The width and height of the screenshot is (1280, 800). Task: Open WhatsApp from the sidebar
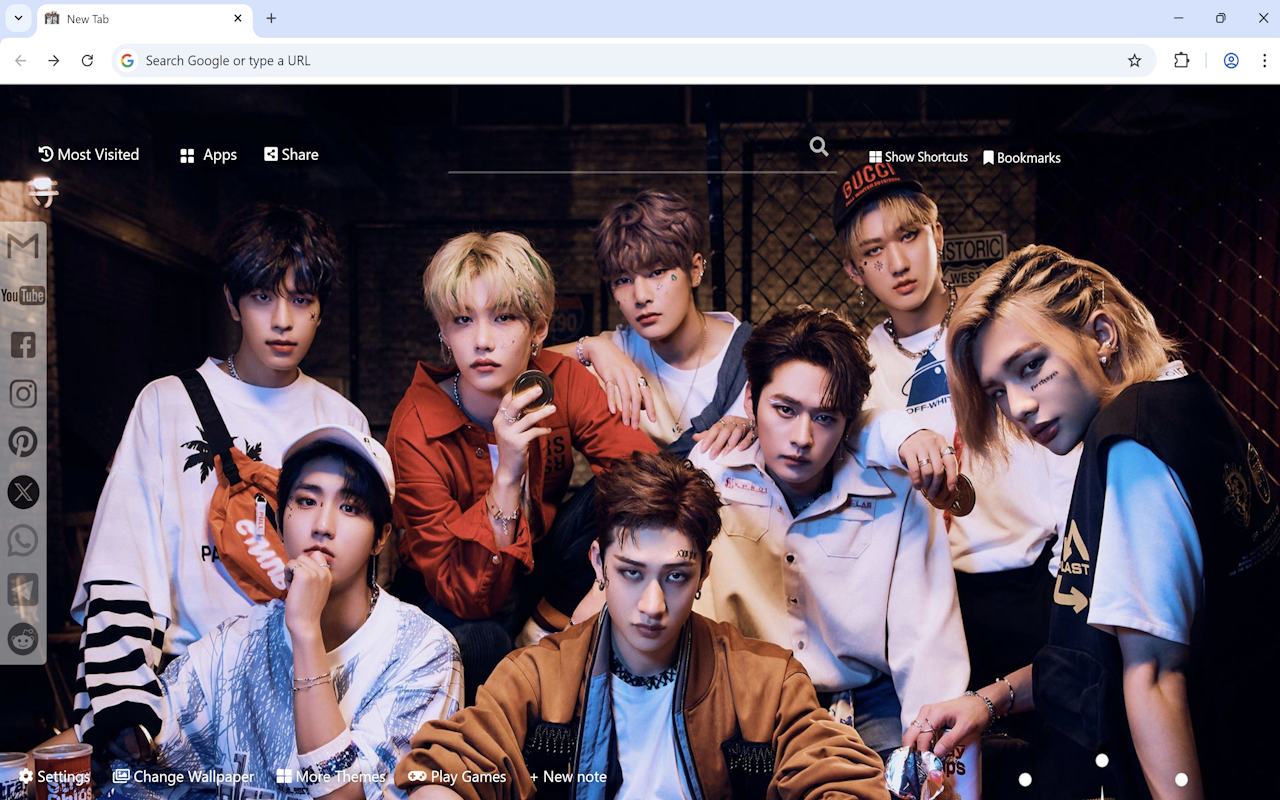pyautogui.click(x=23, y=540)
